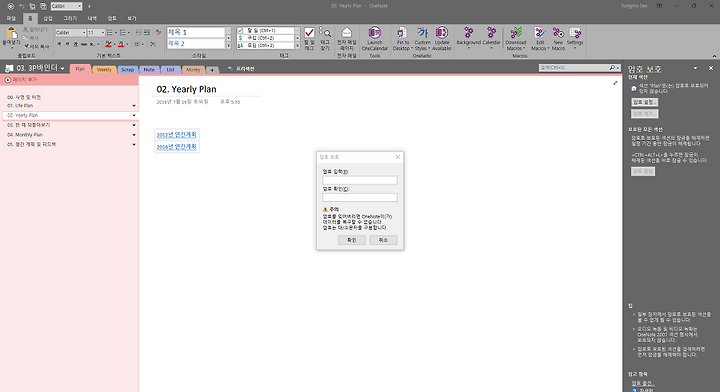
Task: Collapse the ribbon with the chevron
Action: pos(714,56)
